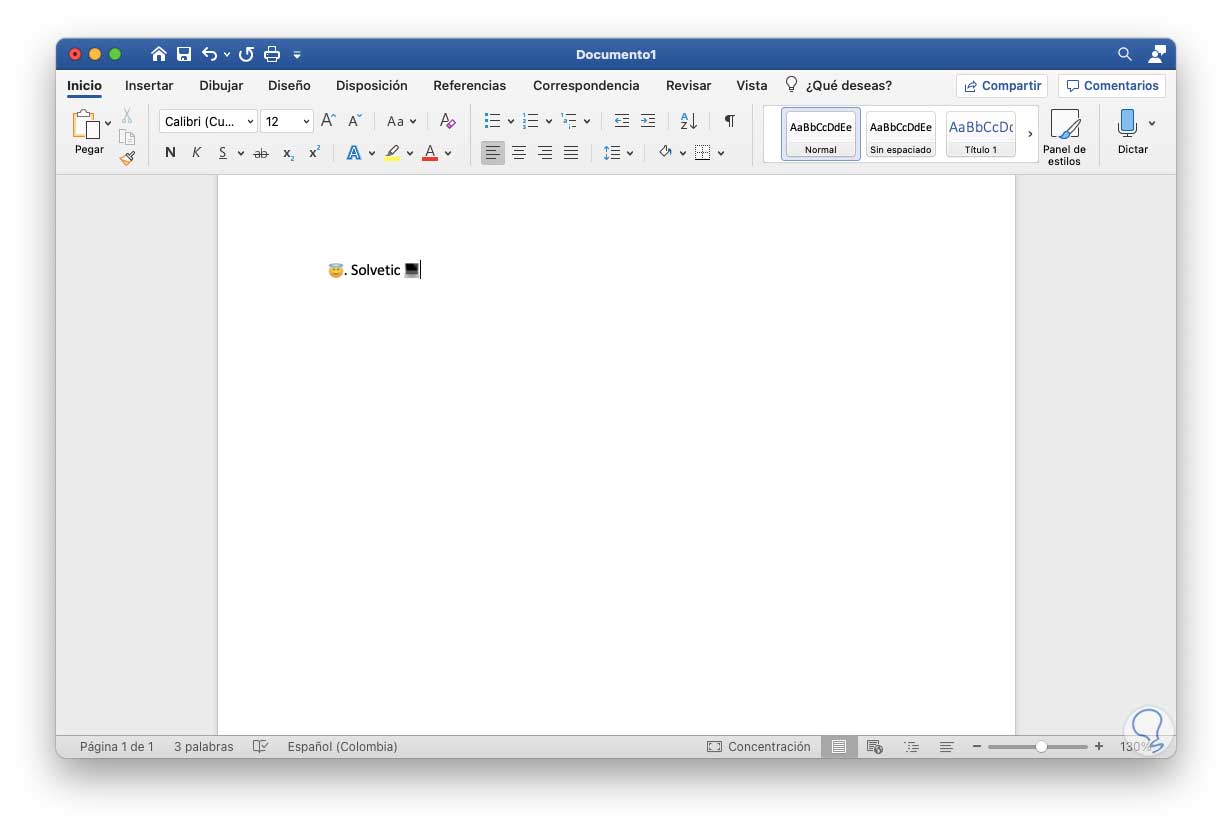Increase font size with larger A
This screenshot has width=1232, height=832.
[x=328, y=121]
